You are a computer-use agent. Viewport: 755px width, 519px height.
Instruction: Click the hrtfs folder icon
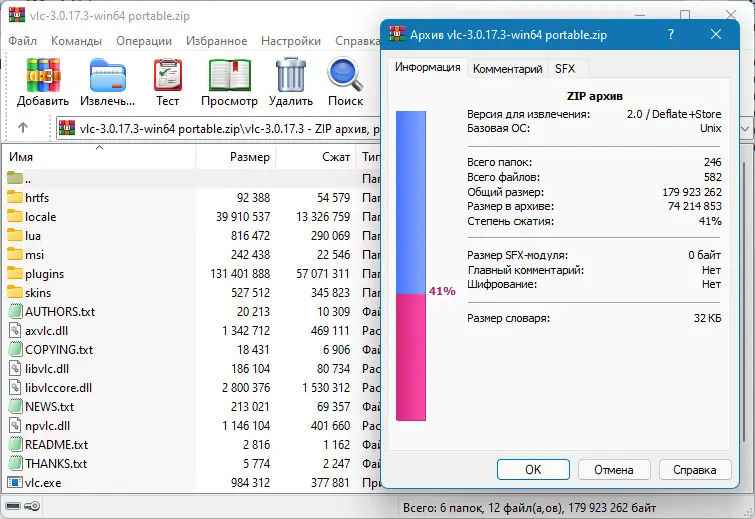[15, 197]
